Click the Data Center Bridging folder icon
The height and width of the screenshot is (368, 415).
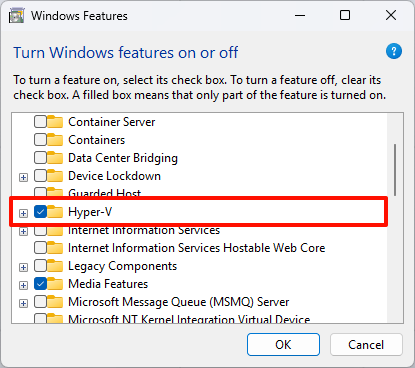pos(55,158)
